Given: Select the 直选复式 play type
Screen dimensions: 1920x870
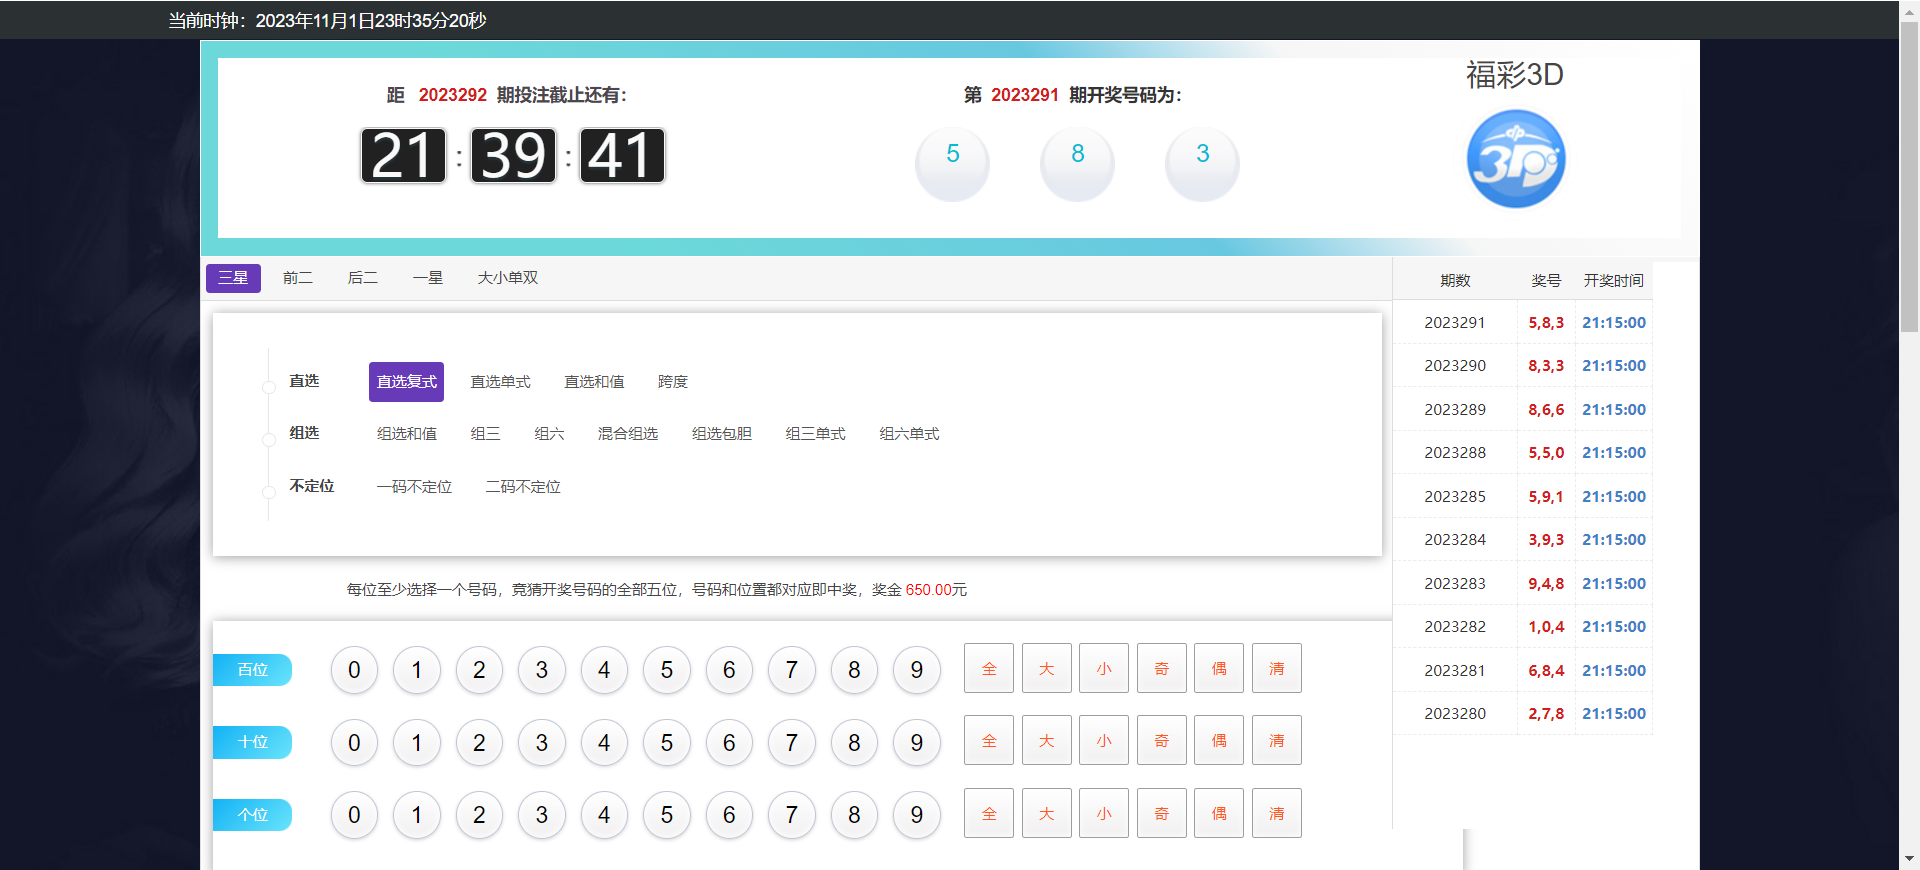Looking at the screenshot, I should tap(406, 382).
